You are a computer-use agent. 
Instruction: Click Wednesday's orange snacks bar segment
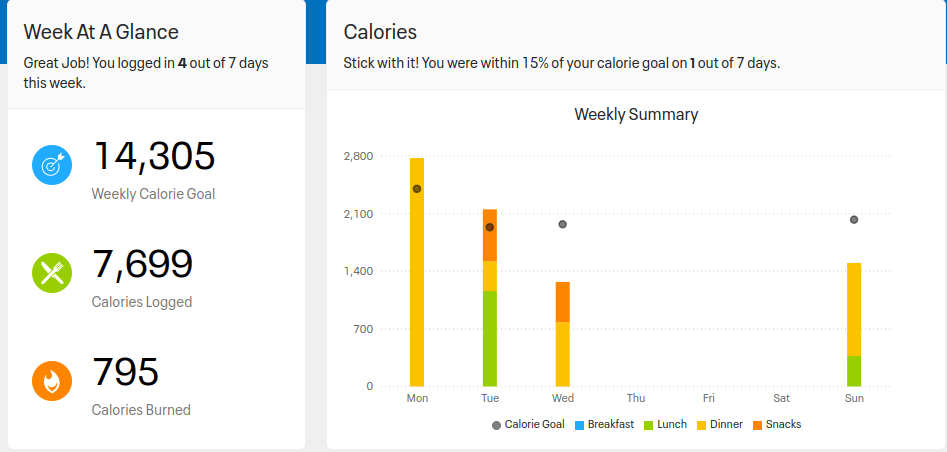tap(563, 302)
